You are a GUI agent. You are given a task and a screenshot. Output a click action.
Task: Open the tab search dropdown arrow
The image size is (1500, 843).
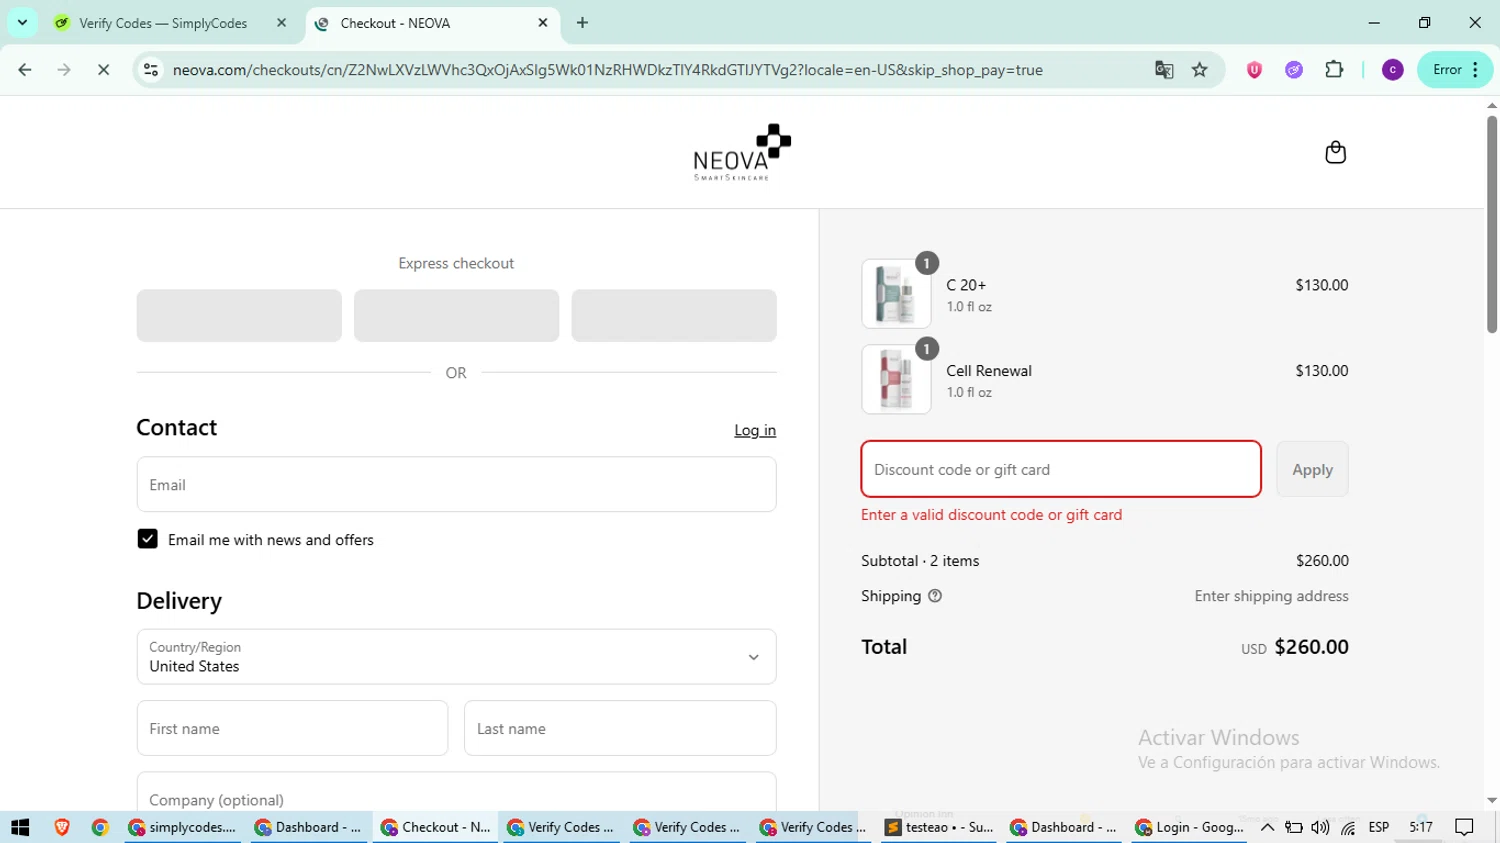(x=22, y=23)
